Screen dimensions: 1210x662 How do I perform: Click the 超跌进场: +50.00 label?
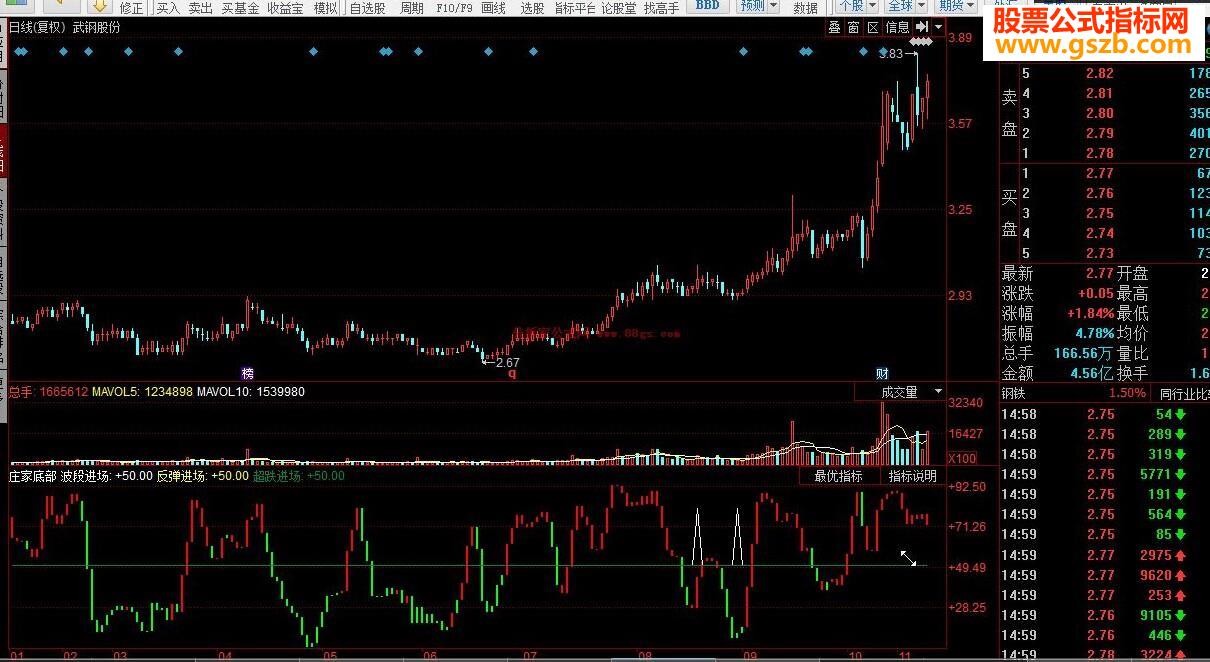coord(298,476)
